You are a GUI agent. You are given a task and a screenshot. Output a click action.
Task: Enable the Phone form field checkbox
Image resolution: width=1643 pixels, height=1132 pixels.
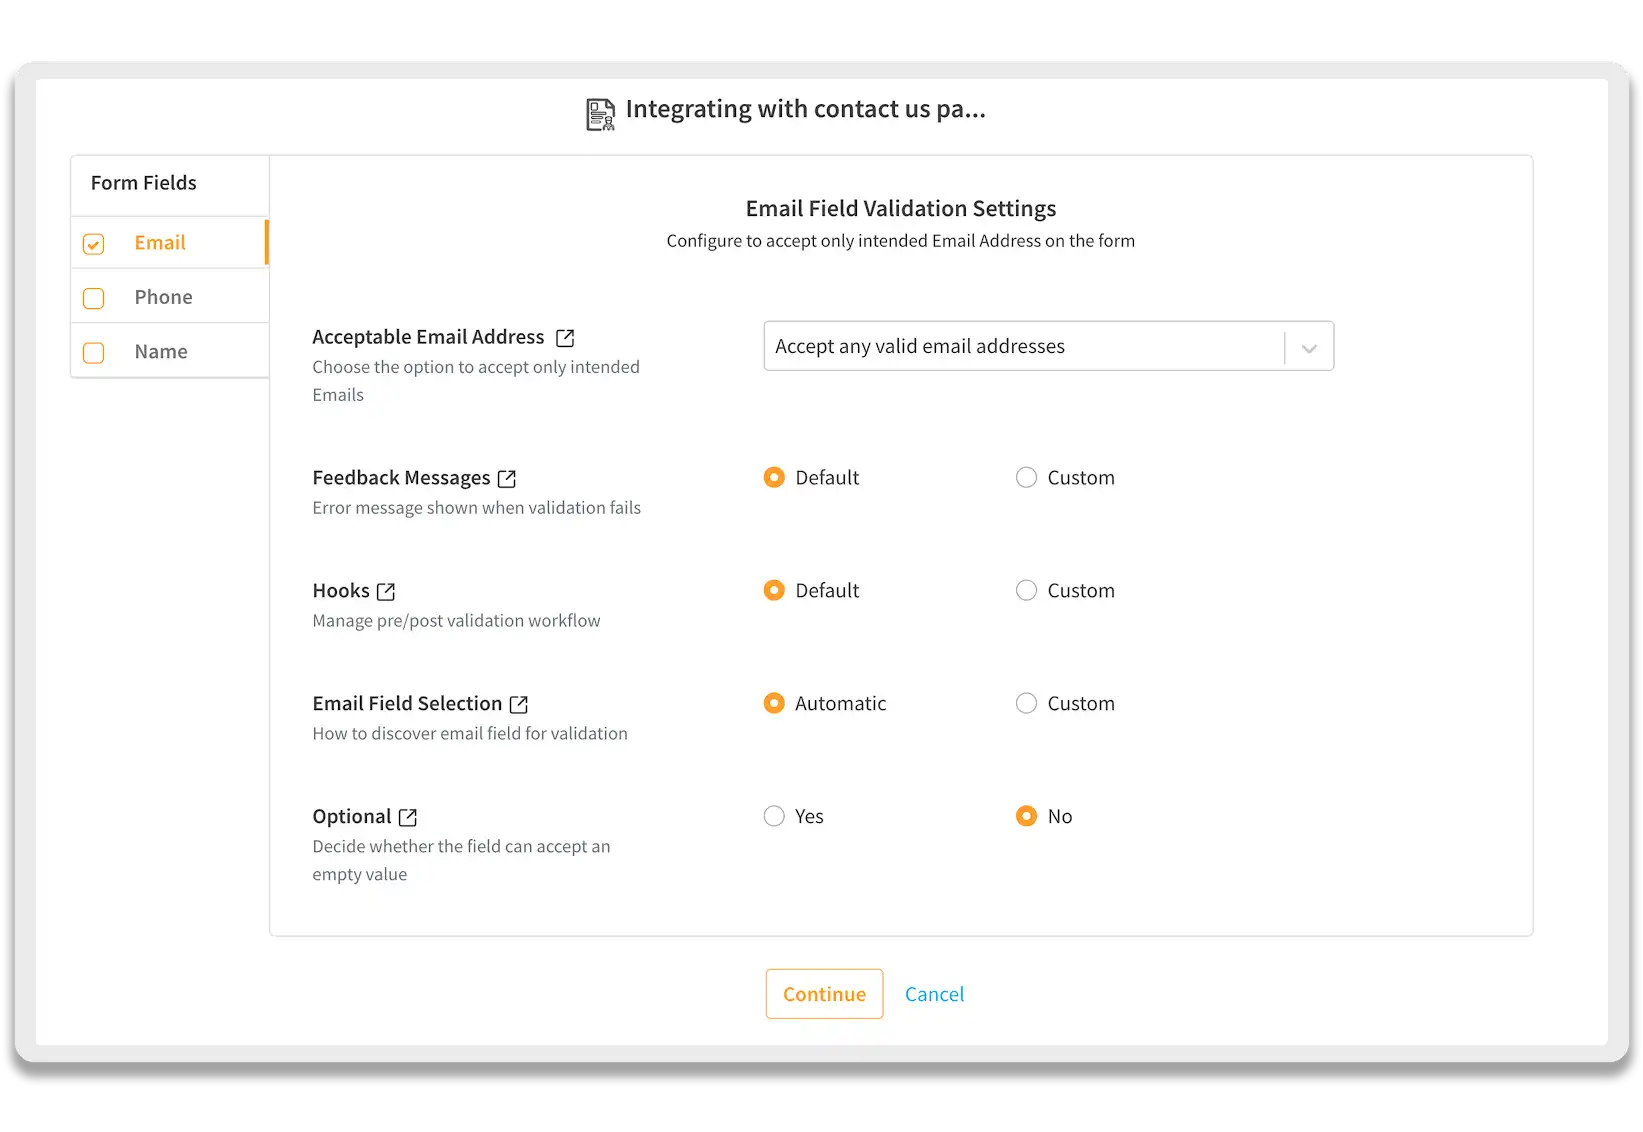point(94,298)
